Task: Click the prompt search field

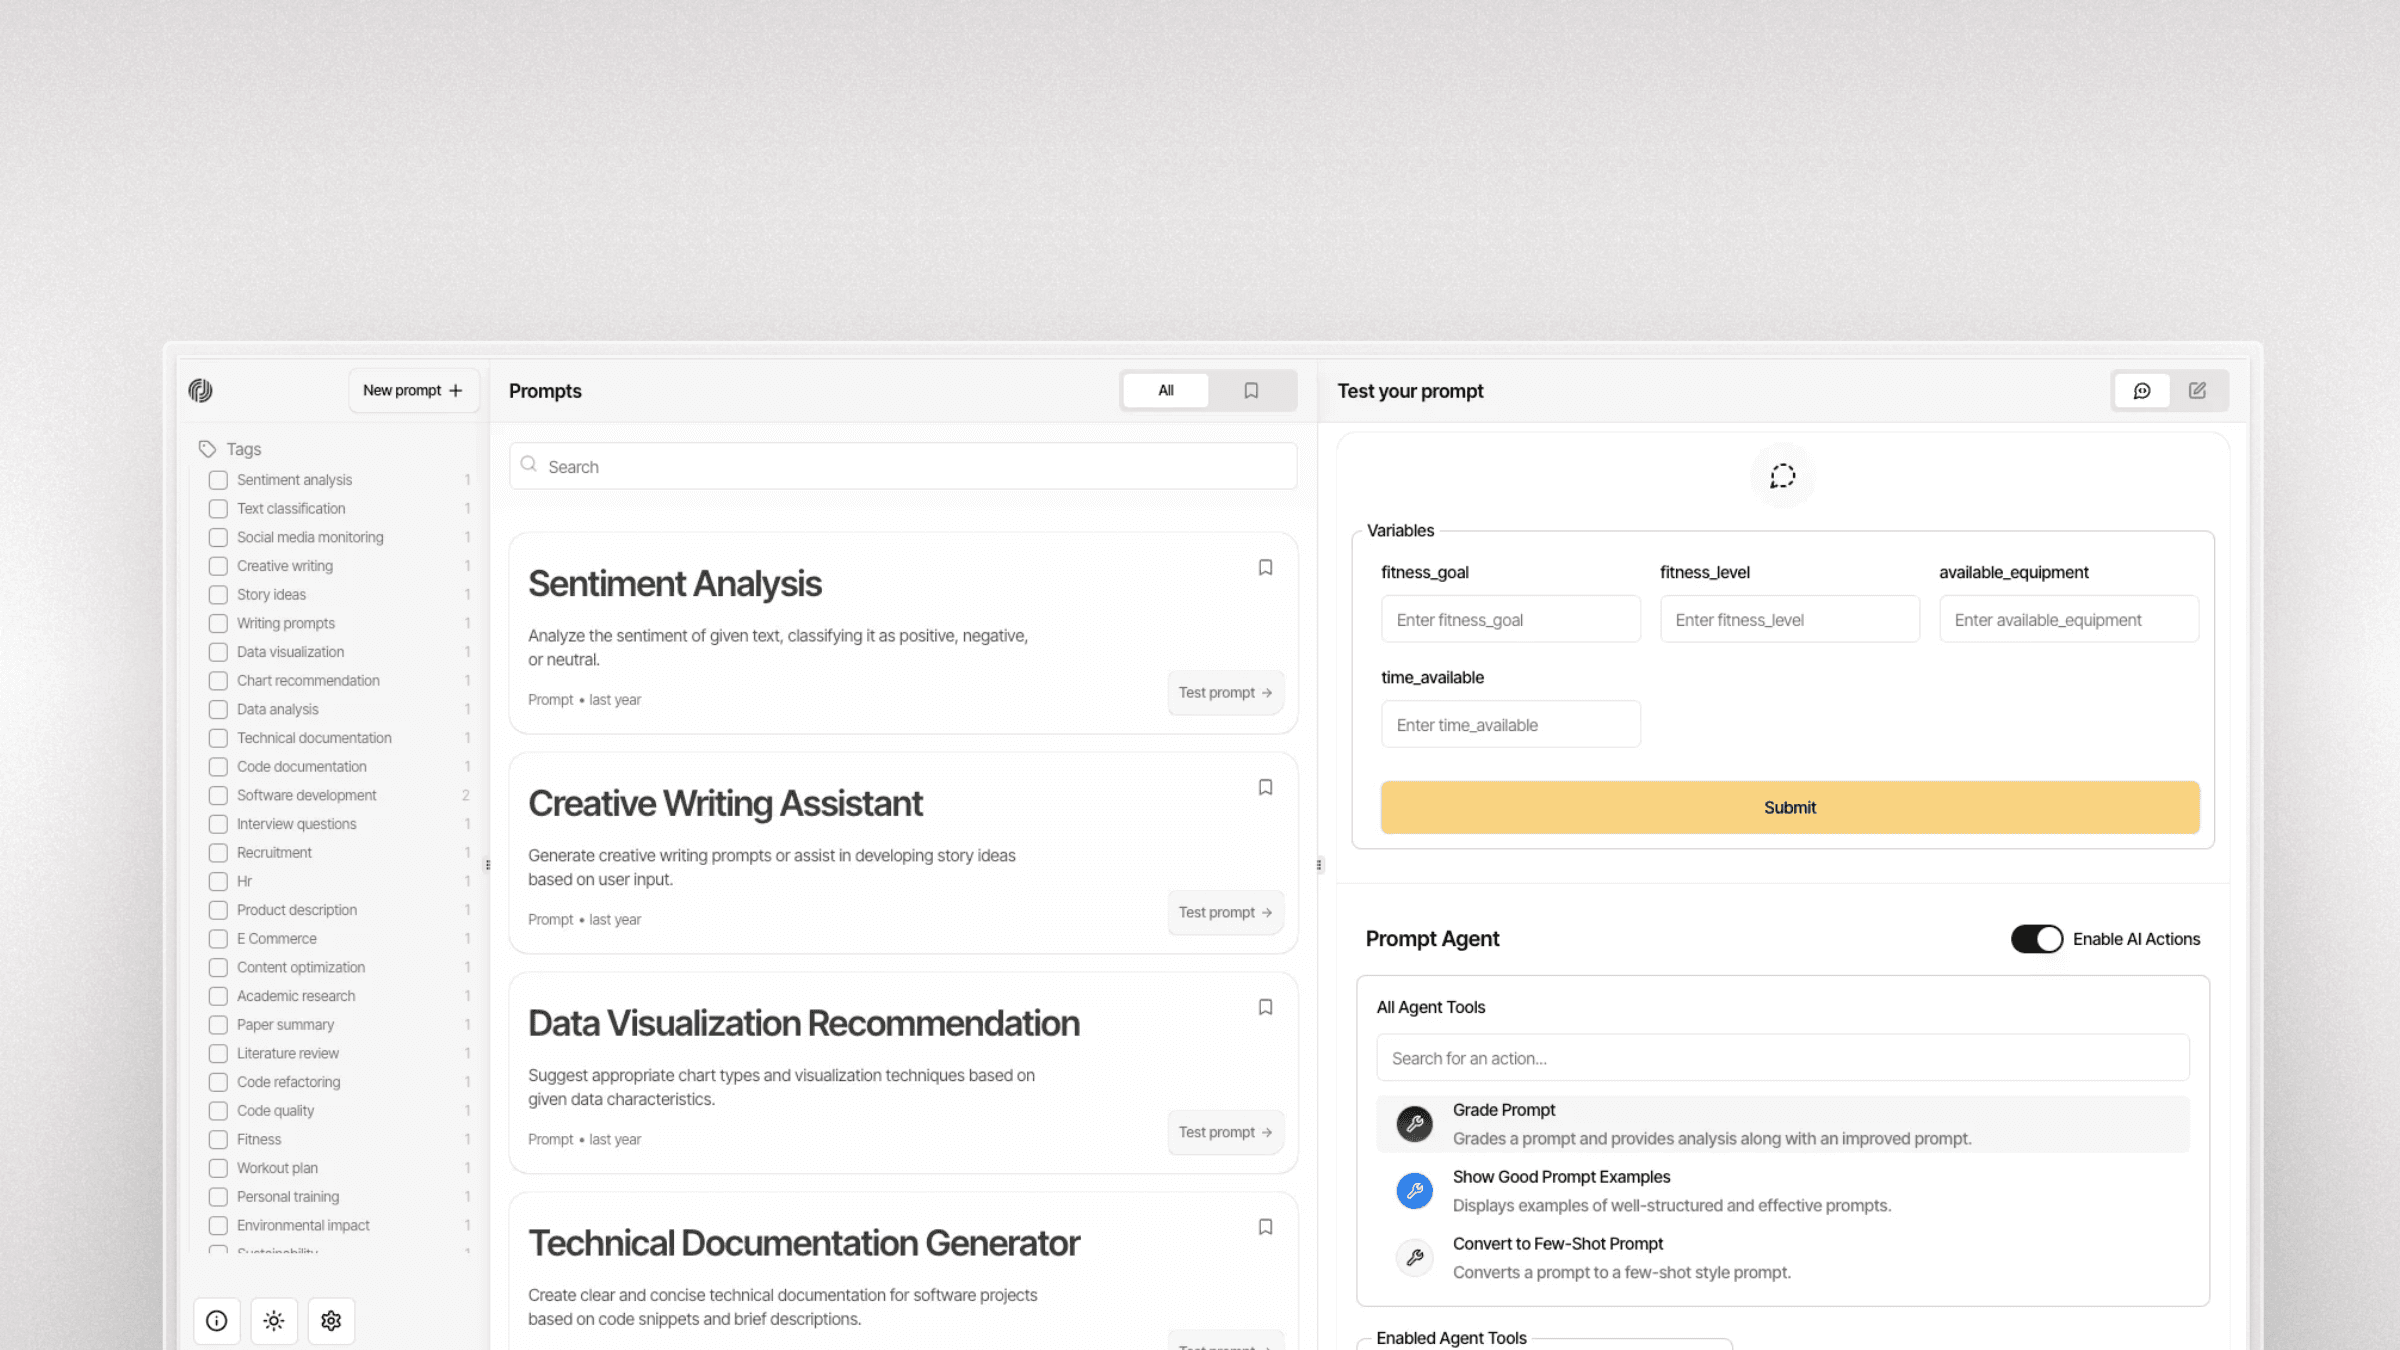Action: (901, 466)
